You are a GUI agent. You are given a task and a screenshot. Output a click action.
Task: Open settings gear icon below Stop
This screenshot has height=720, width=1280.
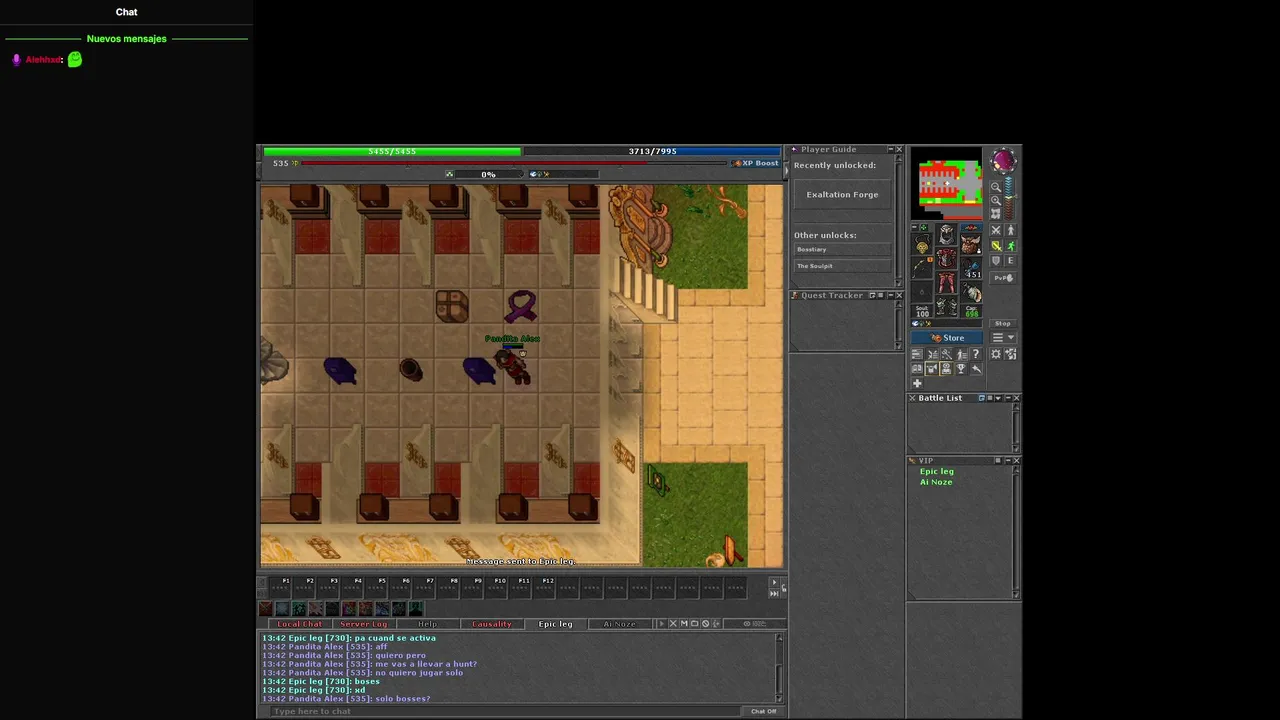click(996, 354)
